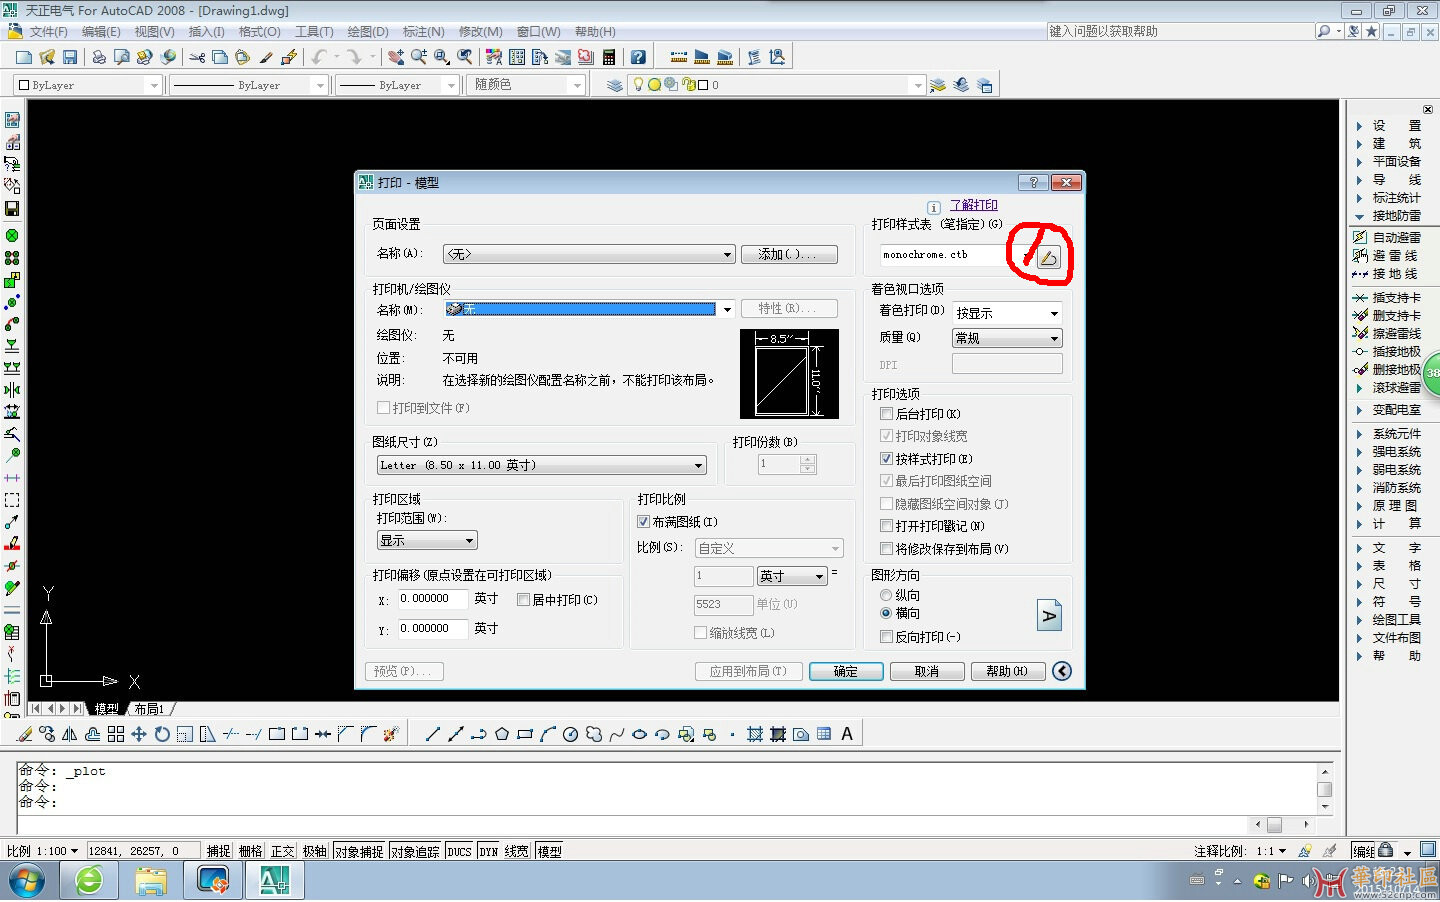Viewport: 1440px width, 902px height.
Task: Click the Erase tool in modify toolbar
Action: [24, 734]
